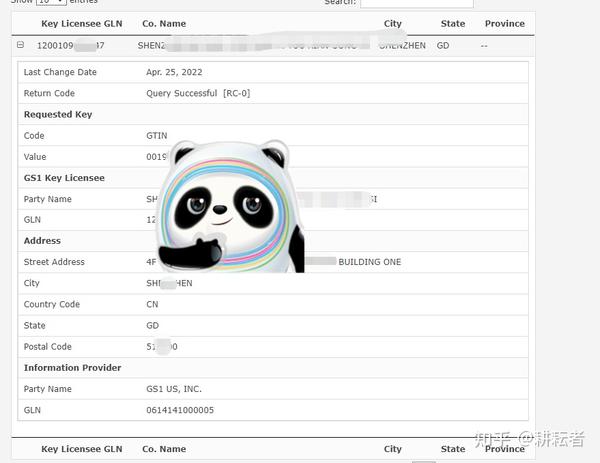Click country code value 'CN'
This screenshot has height=463, width=600.
point(152,305)
